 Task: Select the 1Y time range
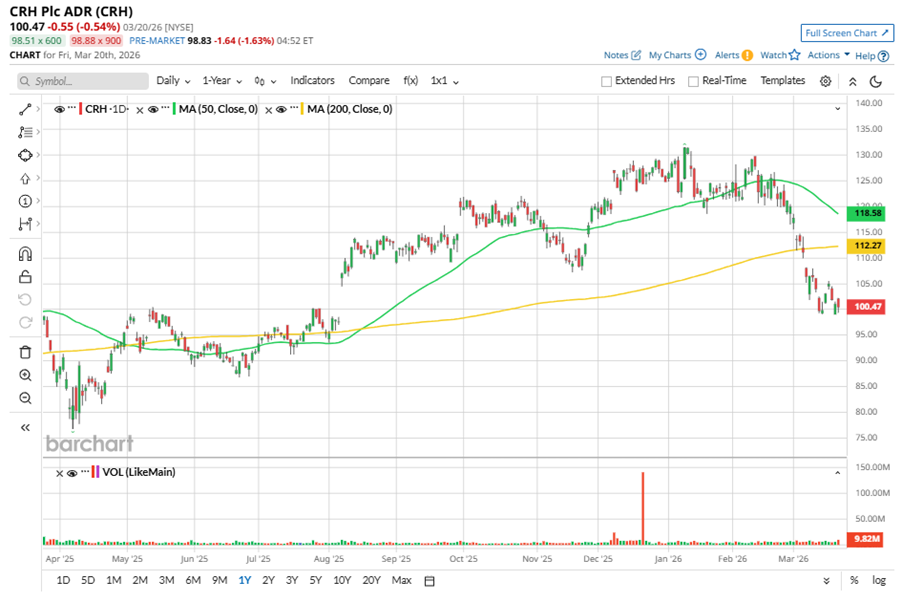point(244,580)
